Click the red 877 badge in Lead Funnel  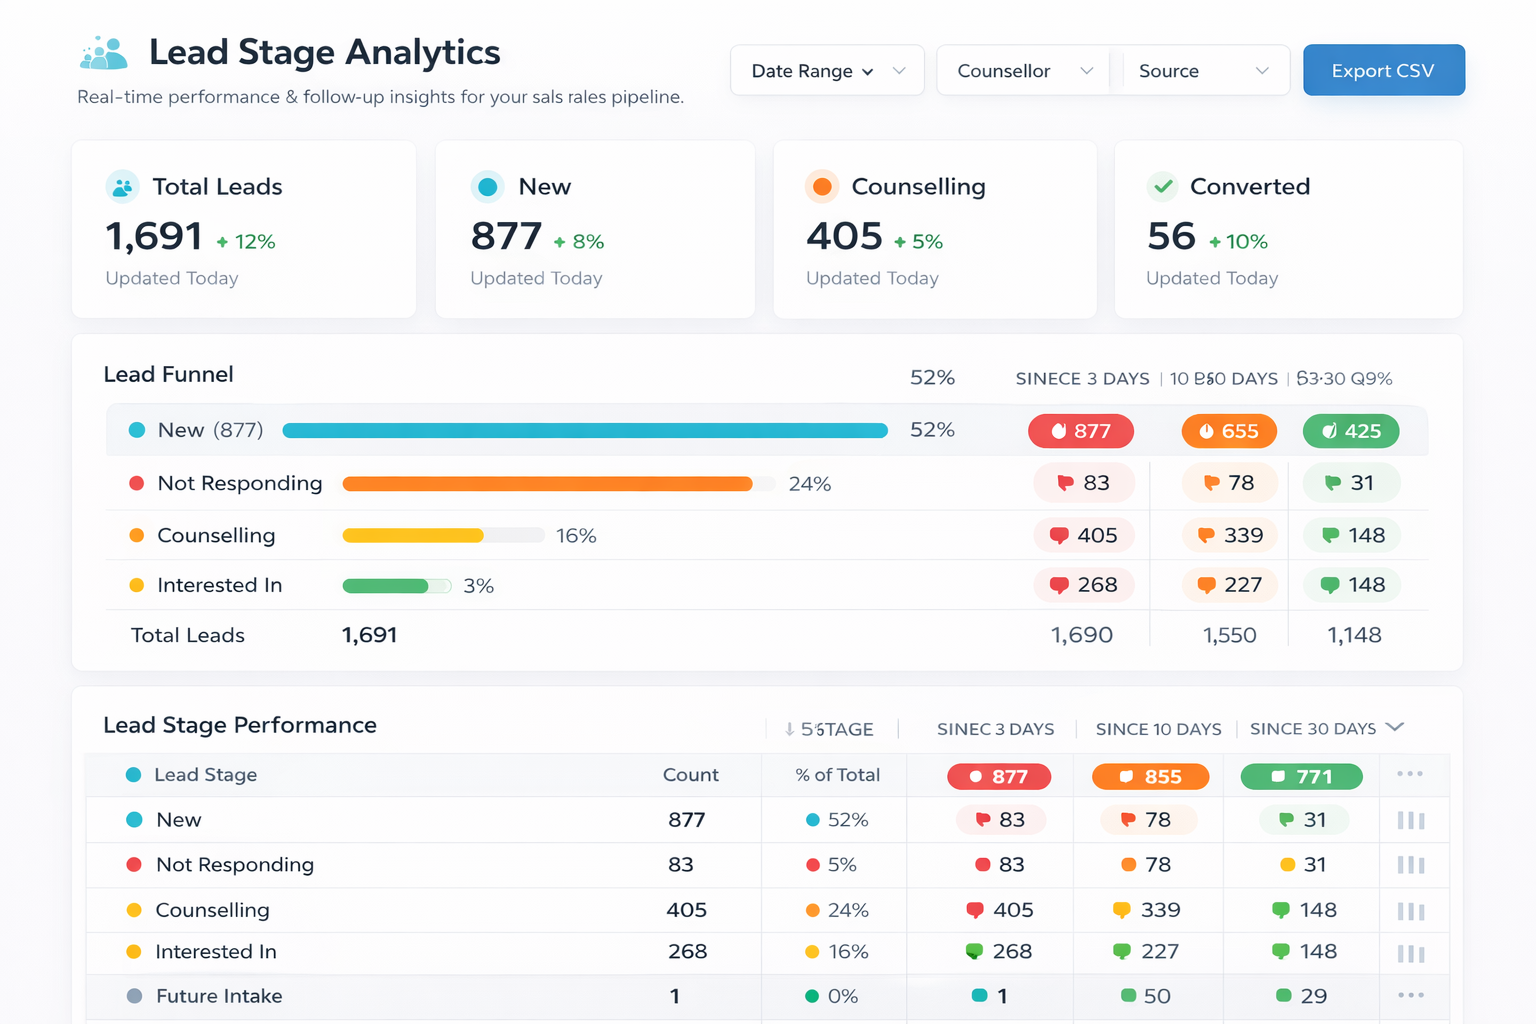point(1081,431)
